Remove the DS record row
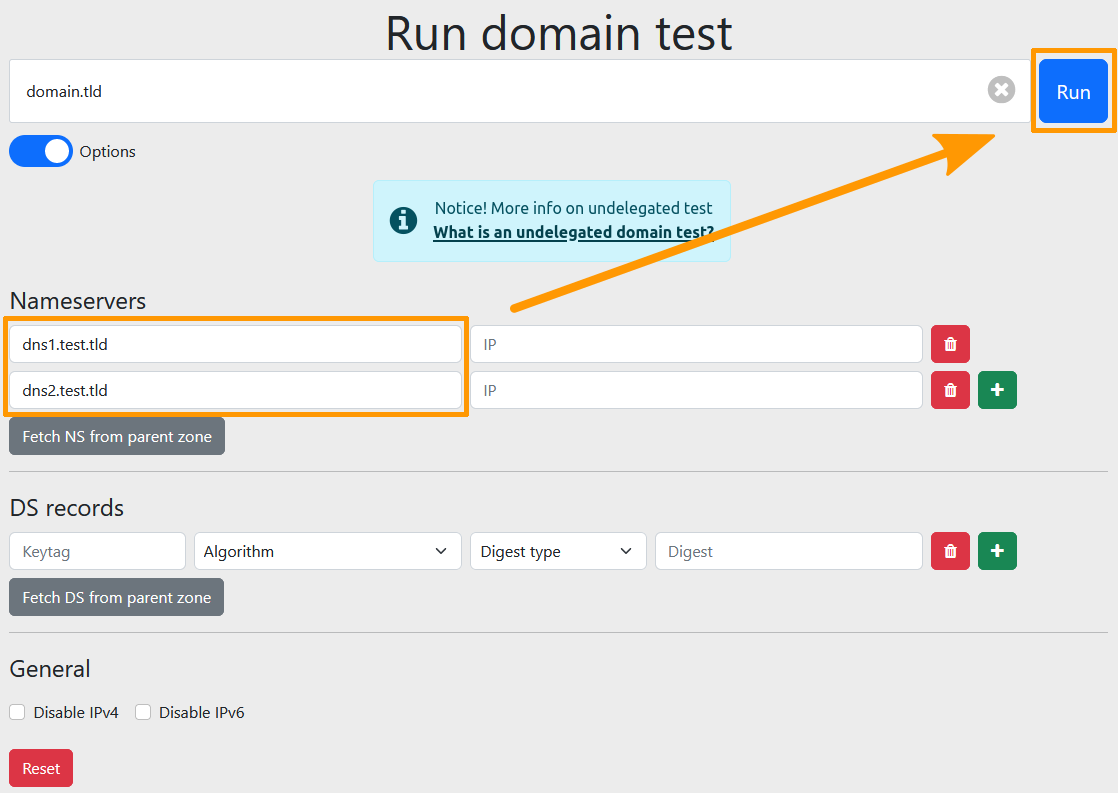The width and height of the screenshot is (1118, 793). (x=949, y=551)
